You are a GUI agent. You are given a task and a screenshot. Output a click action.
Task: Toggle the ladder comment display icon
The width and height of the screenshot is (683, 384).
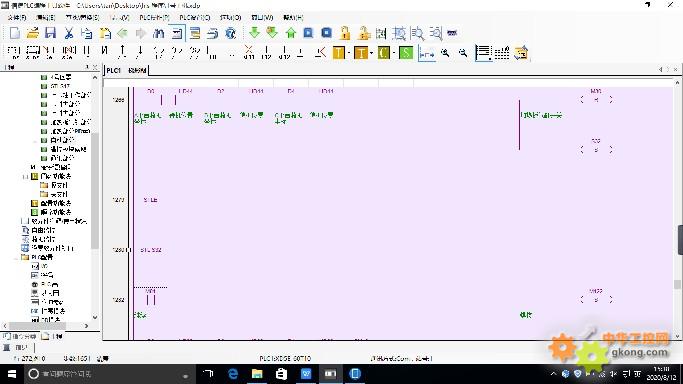coord(483,53)
